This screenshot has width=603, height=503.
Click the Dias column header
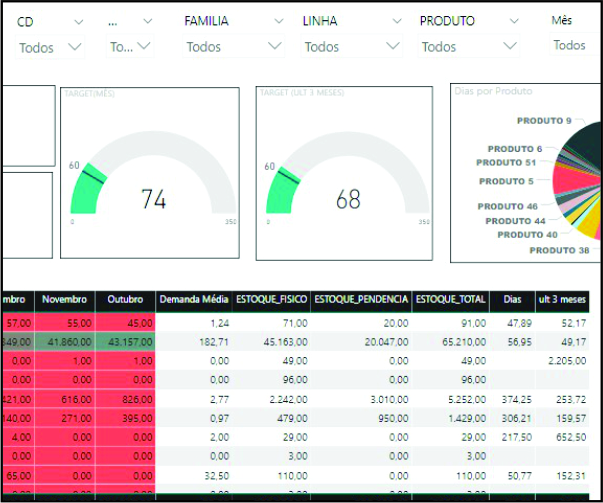512,299
